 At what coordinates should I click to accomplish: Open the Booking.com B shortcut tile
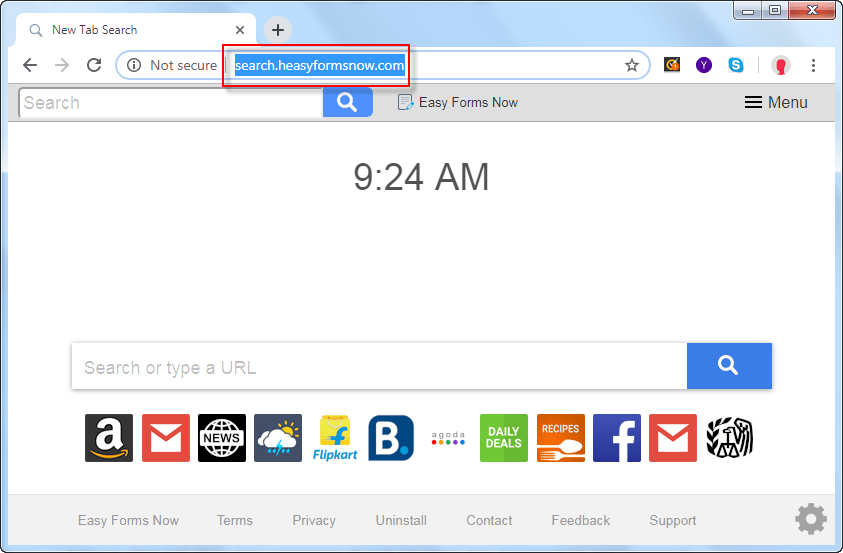pyautogui.click(x=391, y=437)
